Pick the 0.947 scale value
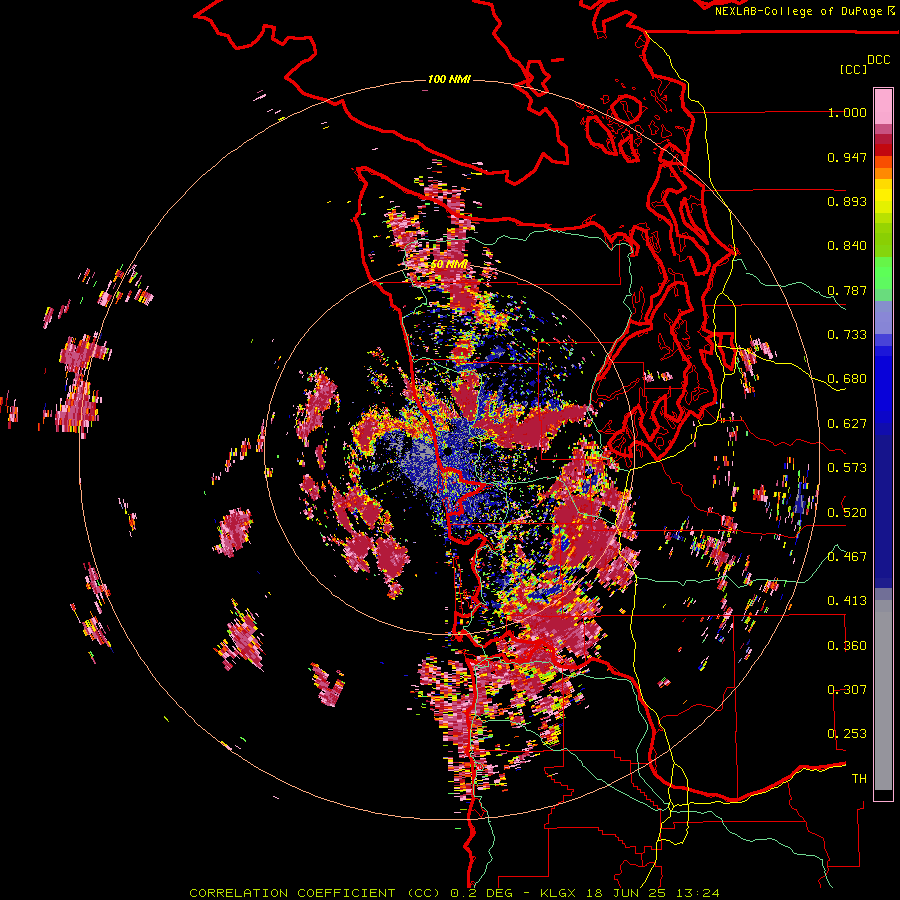Screen dimensions: 900x900 [847, 157]
